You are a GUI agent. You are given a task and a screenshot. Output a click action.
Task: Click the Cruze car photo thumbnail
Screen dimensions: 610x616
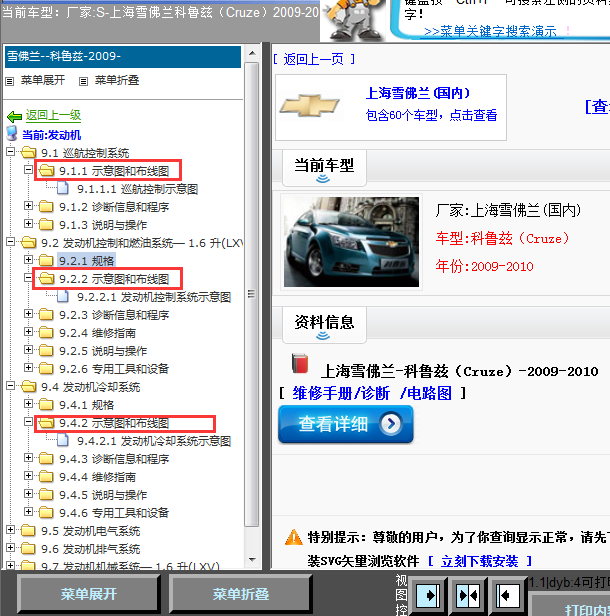[x=351, y=242]
